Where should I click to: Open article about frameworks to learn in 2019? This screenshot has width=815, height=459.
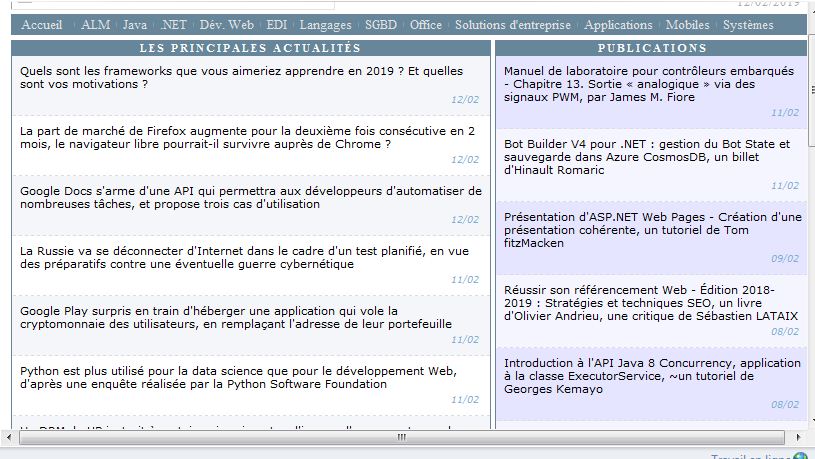(x=242, y=77)
